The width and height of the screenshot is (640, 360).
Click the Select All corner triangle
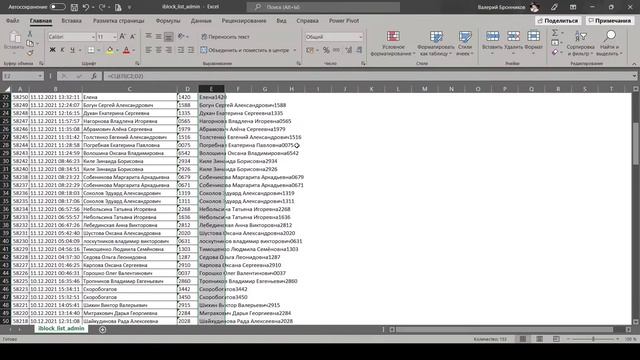click(7, 89)
